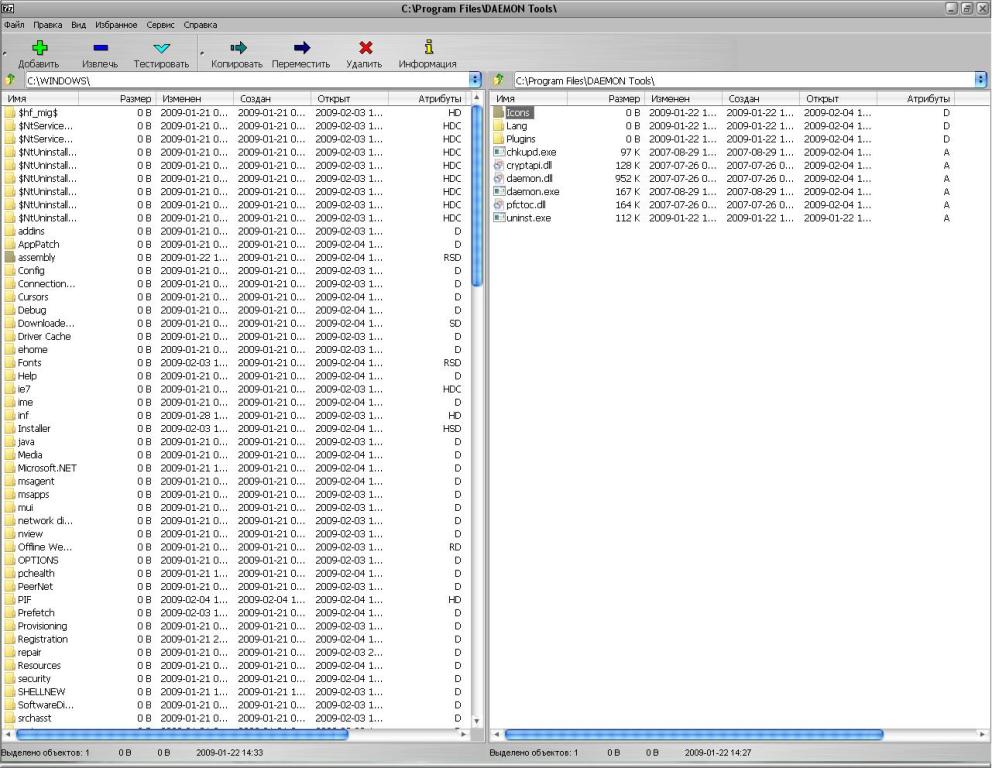This screenshot has height=768, width=992.
Task: Open the right path dropdown for DAEMON Tools
Action: coord(980,80)
